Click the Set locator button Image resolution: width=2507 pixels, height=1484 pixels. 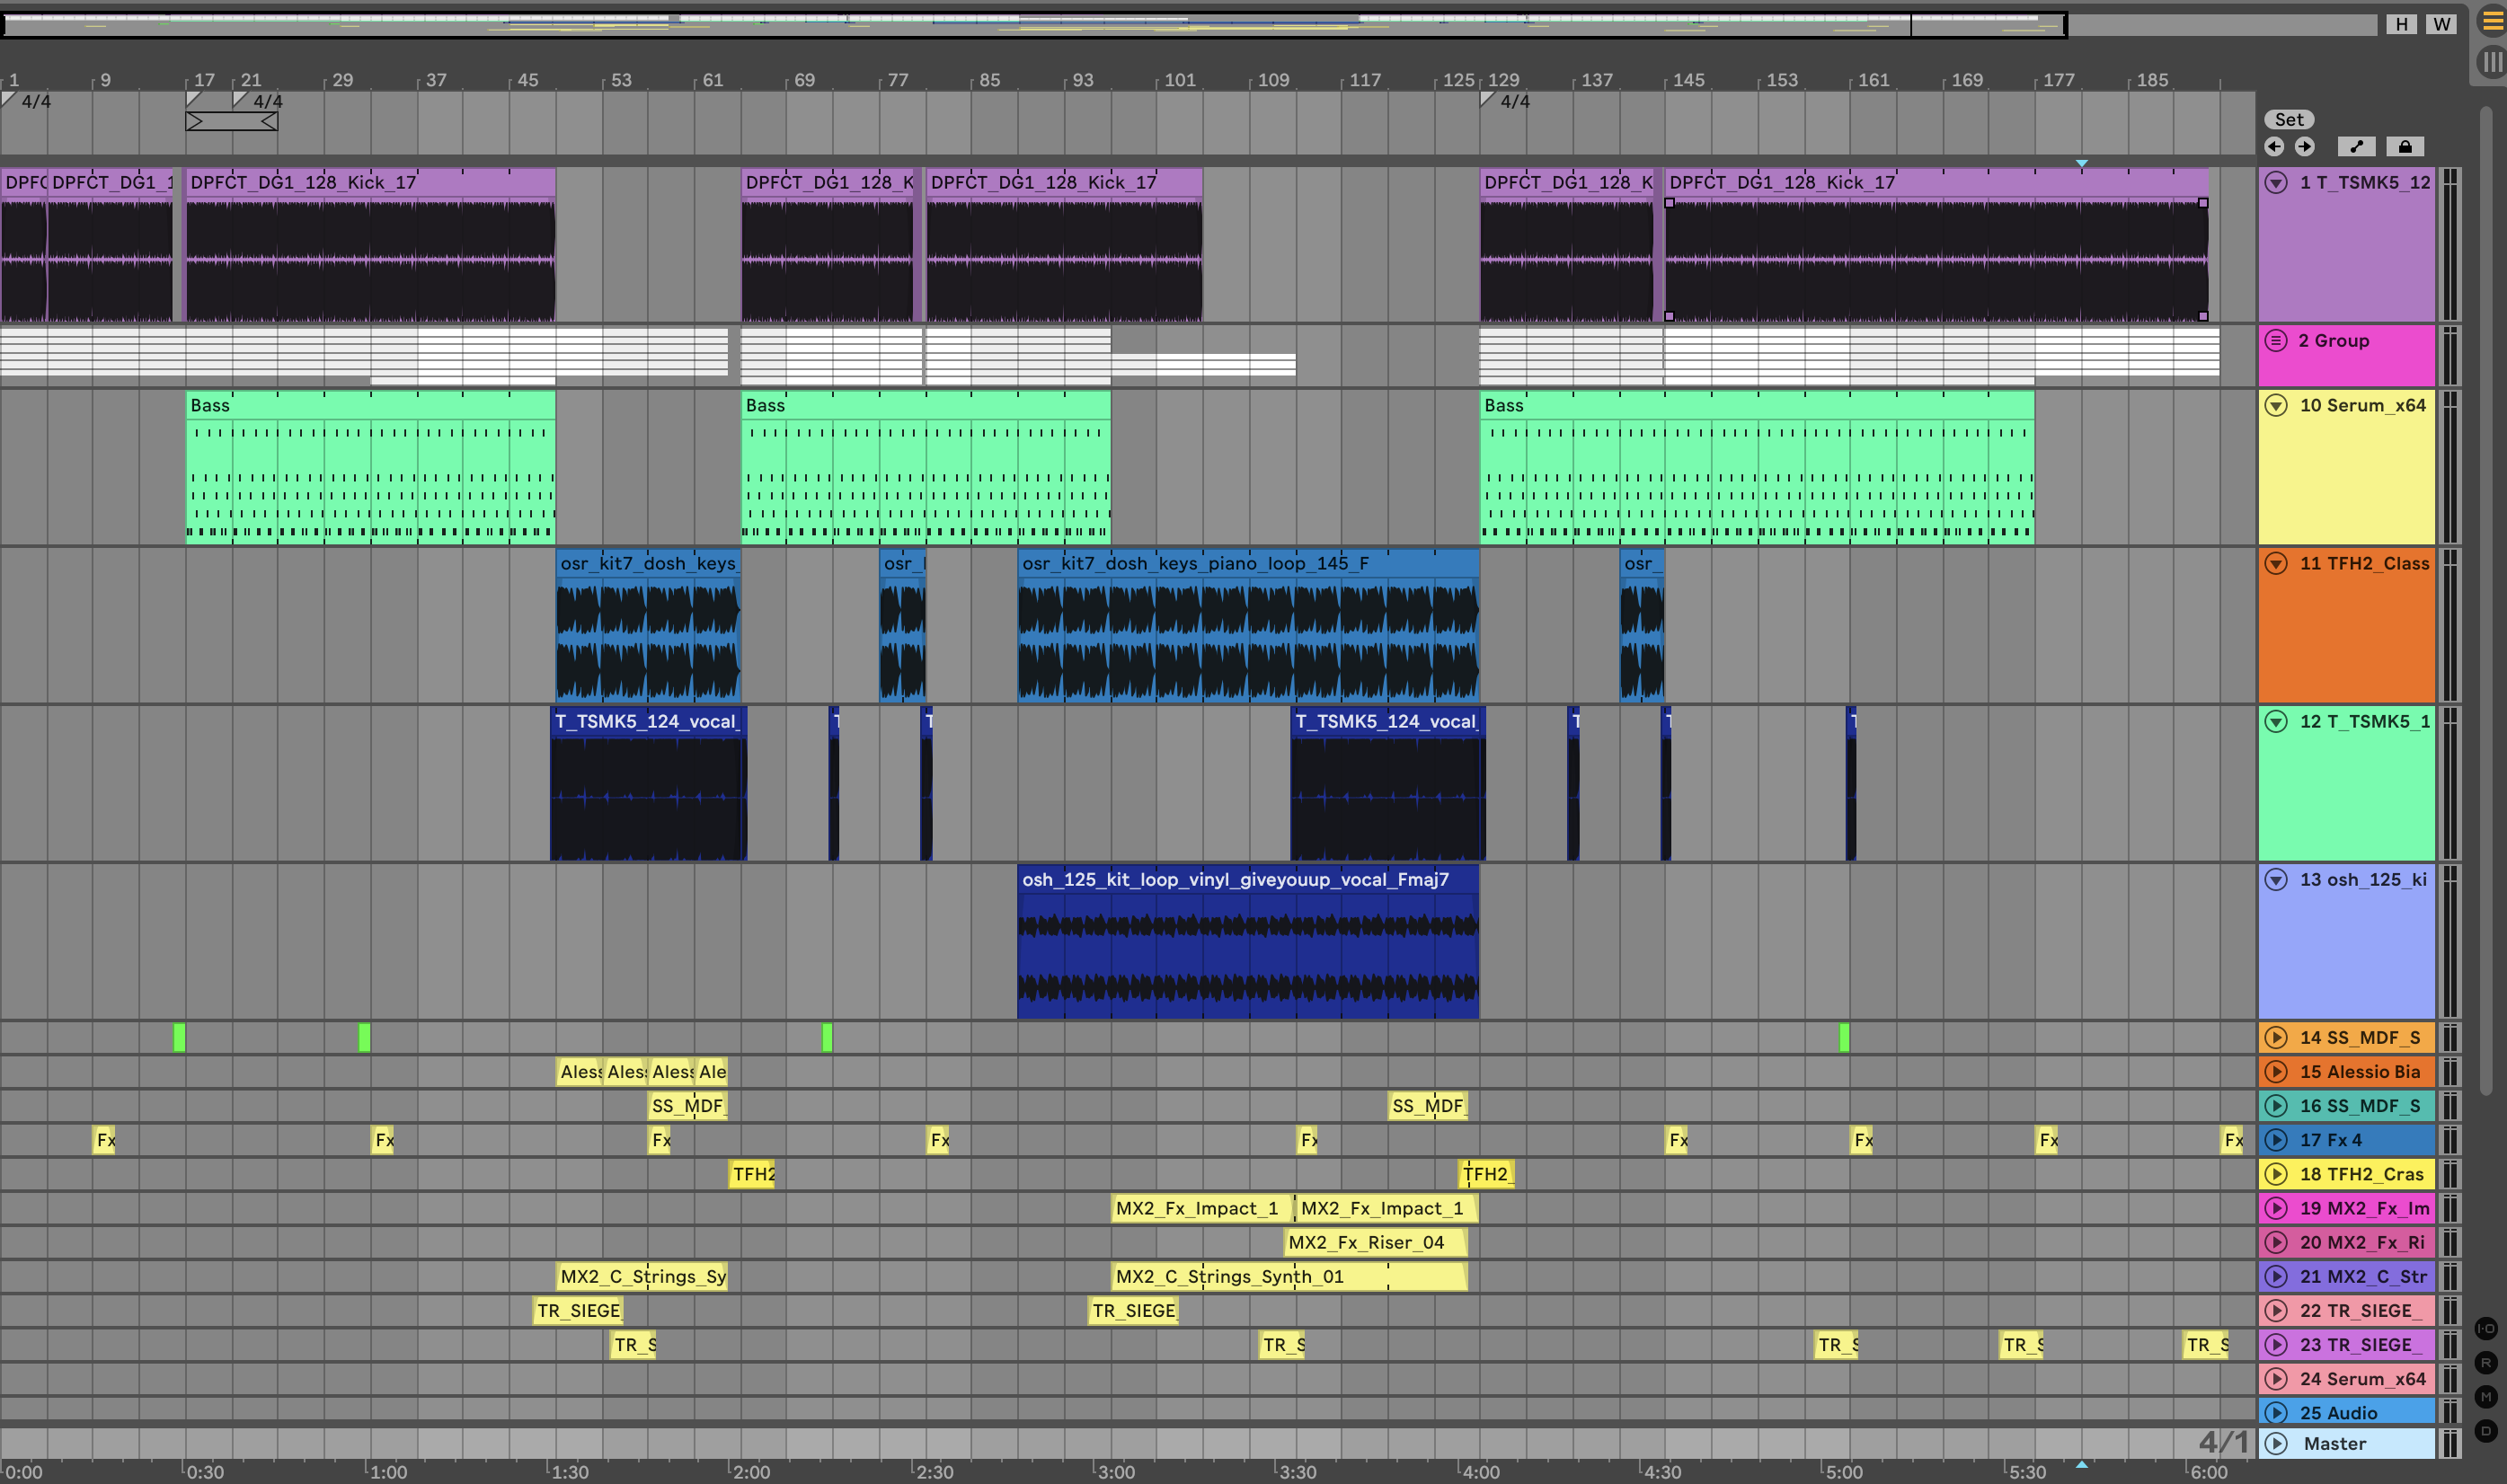point(2289,119)
